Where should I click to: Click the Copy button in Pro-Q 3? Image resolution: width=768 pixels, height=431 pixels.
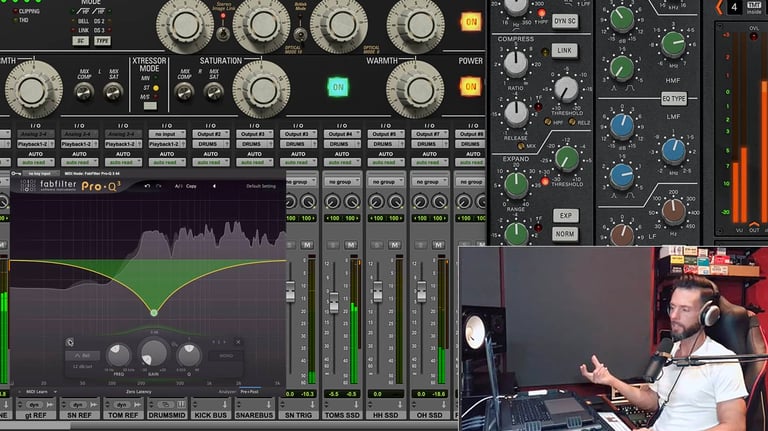click(192, 186)
